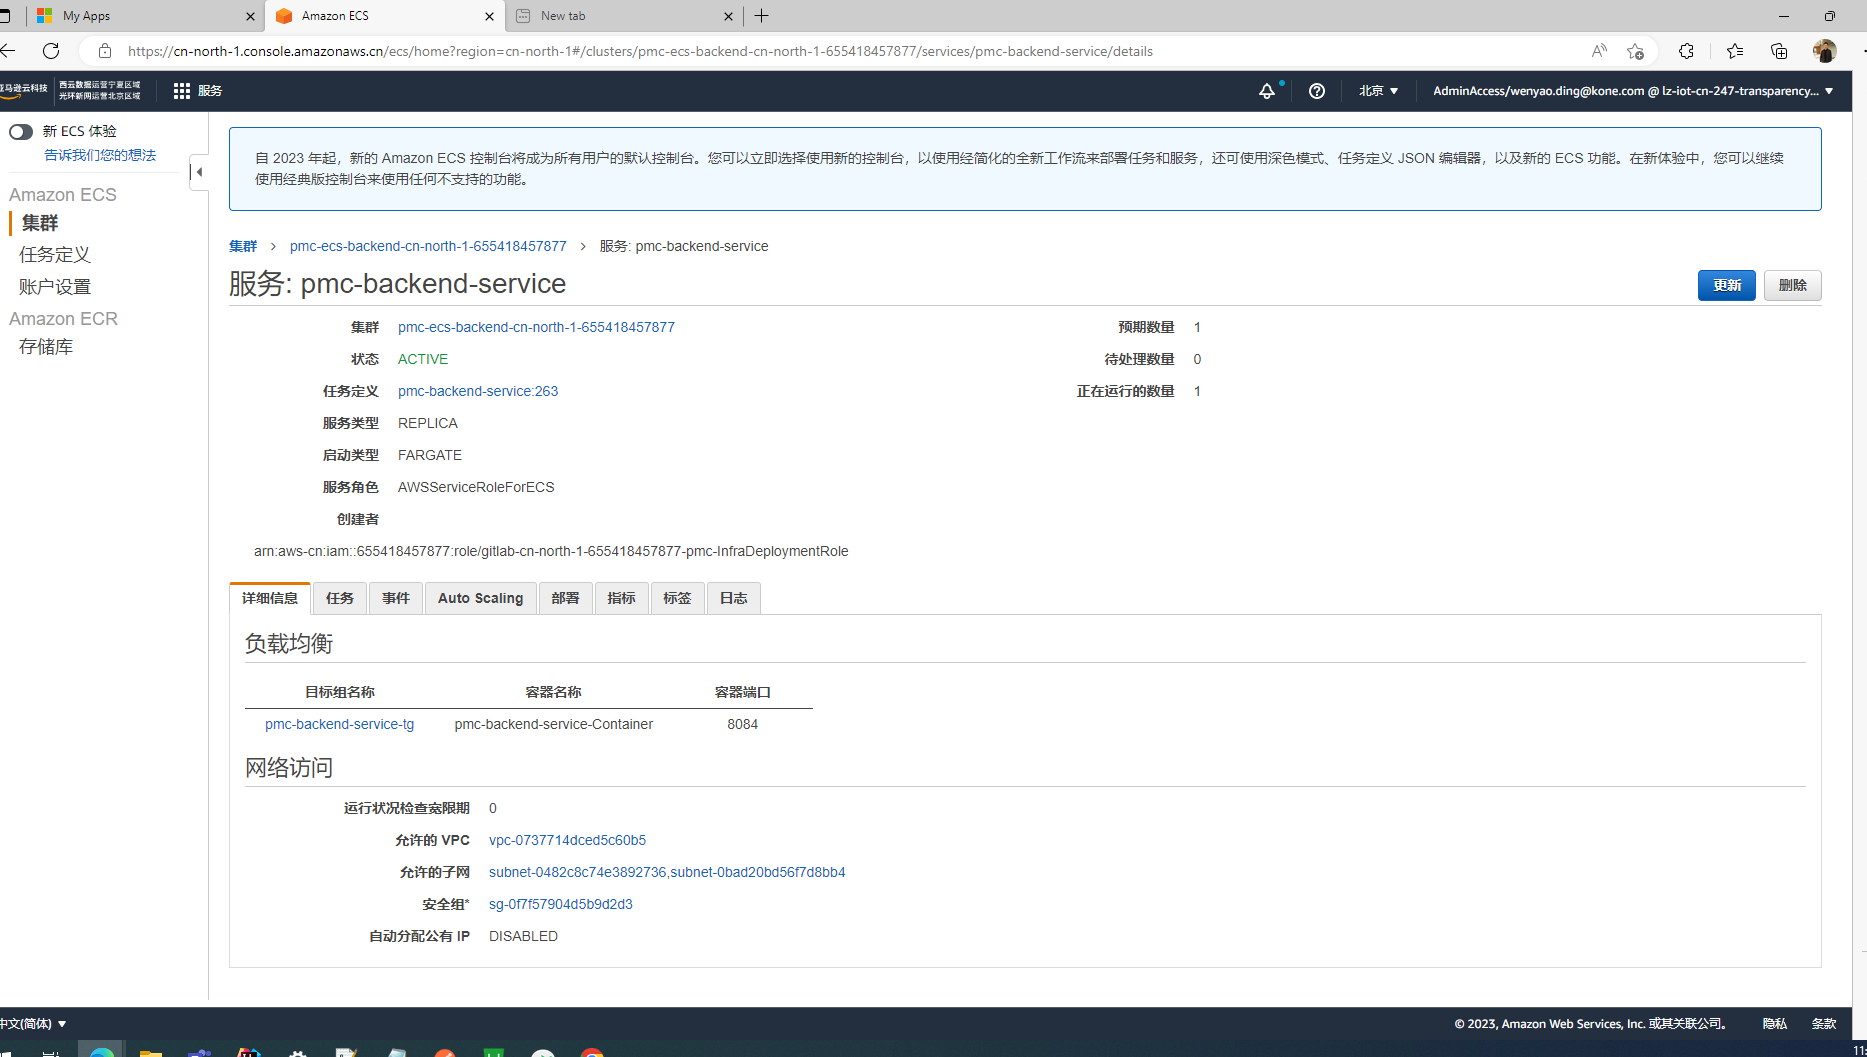The width and height of the screenshot is (1867, 1057).
Task: Click the ACTIVE status text
Action: click(423, 359)
